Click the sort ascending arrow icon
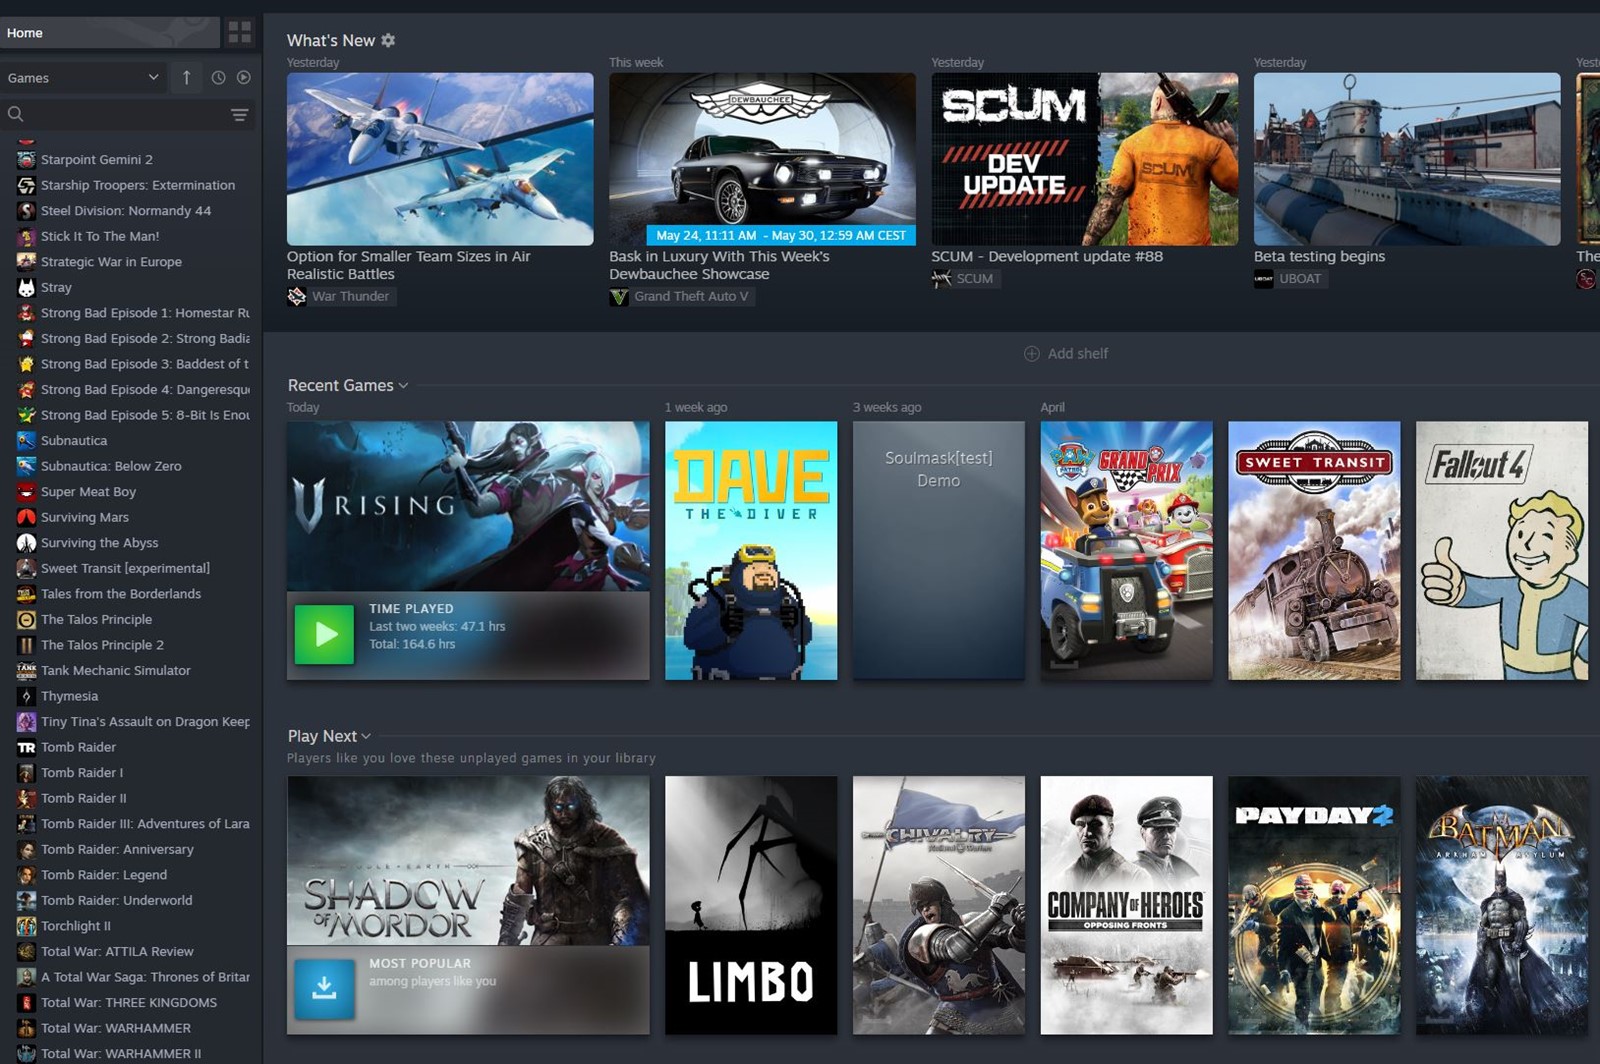Viewport: 1600px width, 1064px height. coord(186,77)
